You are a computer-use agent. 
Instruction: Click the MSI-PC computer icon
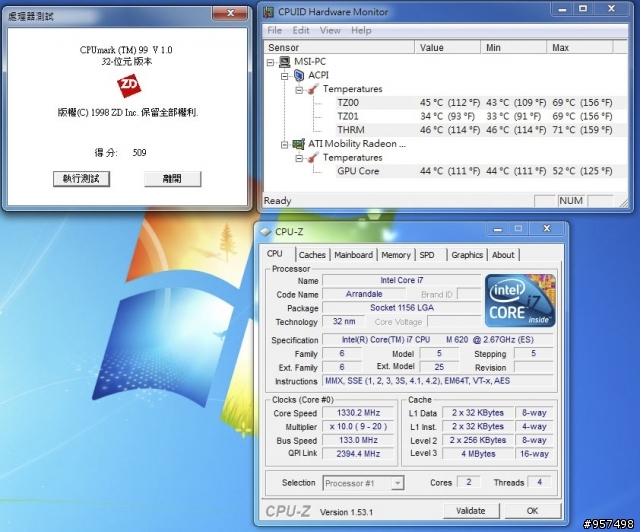[285, 62]
